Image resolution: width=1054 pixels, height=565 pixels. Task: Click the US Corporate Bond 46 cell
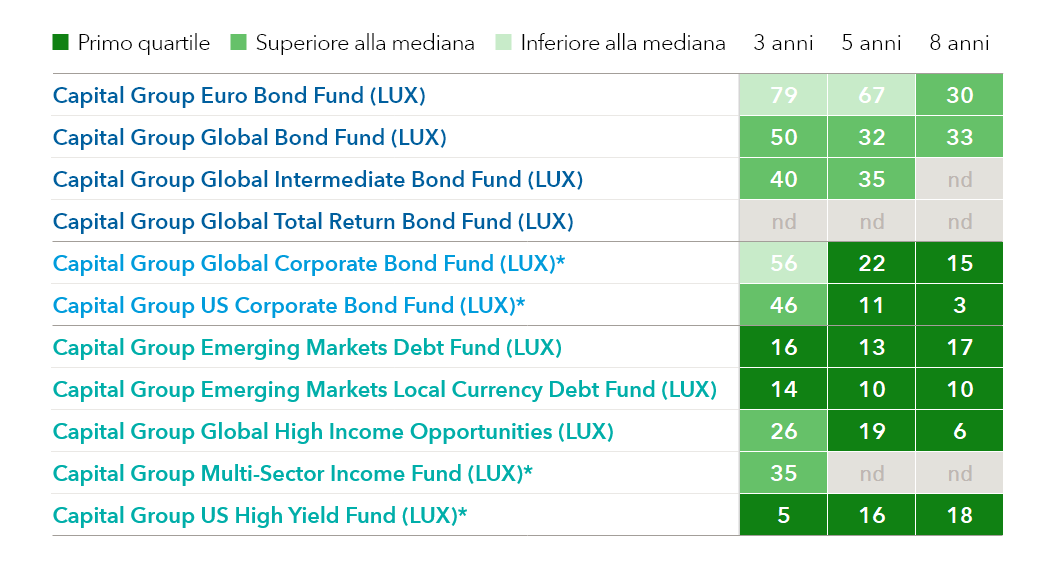(x=783, y=305)
